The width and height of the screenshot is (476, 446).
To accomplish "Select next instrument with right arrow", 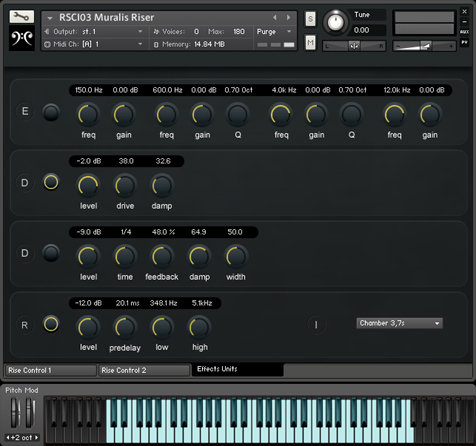I will pyautogui.click(x=289, y=17).
